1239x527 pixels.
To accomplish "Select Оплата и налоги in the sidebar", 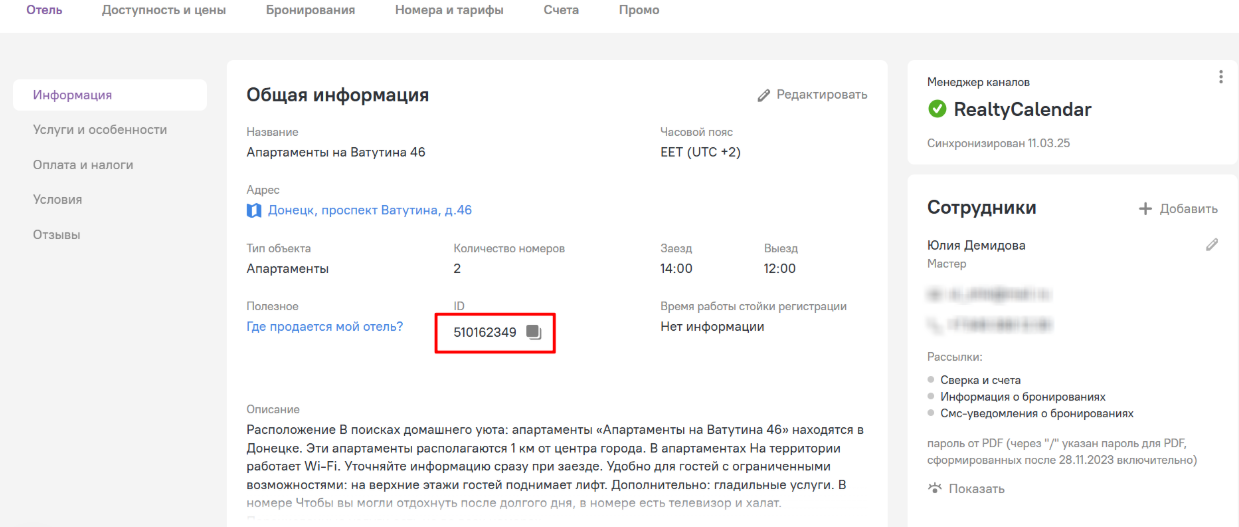I will pyautogui.click(x=83, y=165).
